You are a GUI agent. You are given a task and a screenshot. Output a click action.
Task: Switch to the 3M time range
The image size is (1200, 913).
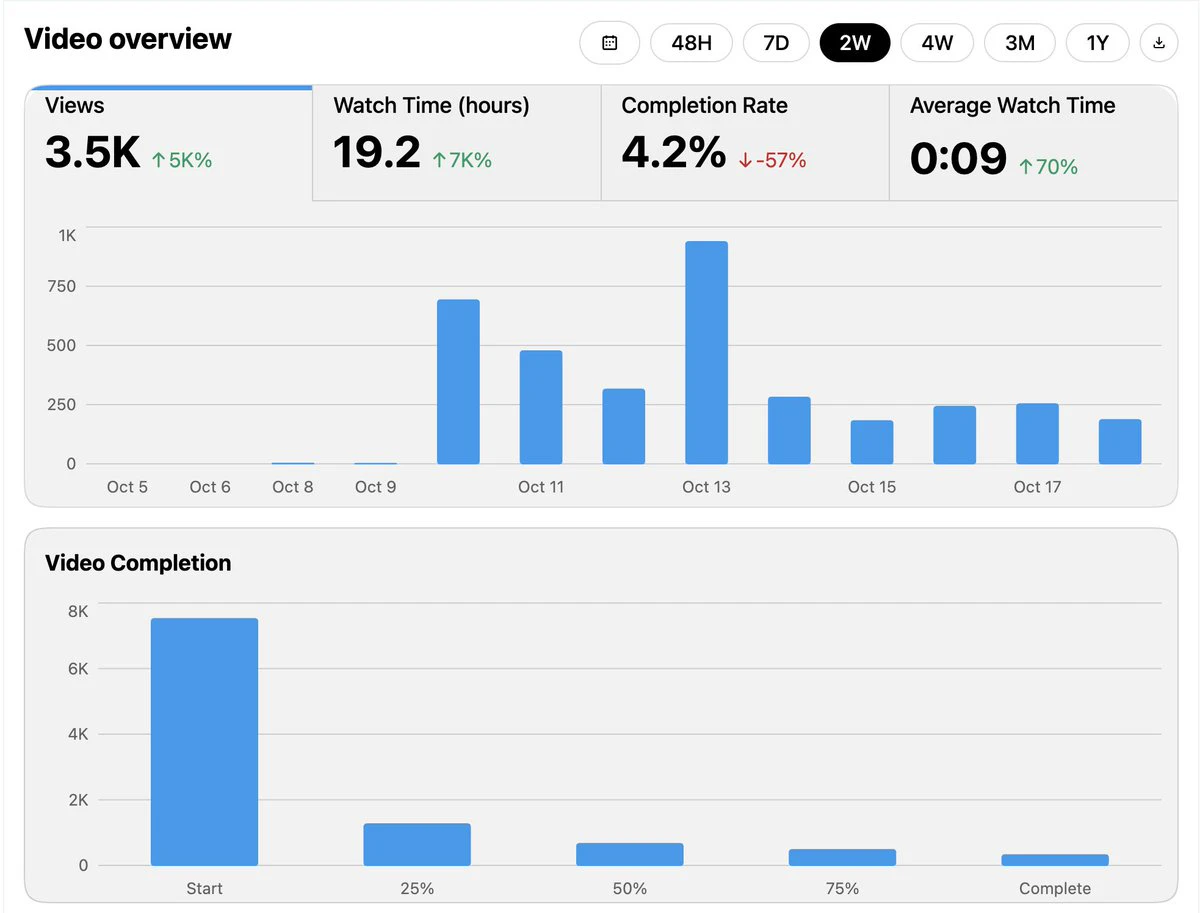(1019, 43)
